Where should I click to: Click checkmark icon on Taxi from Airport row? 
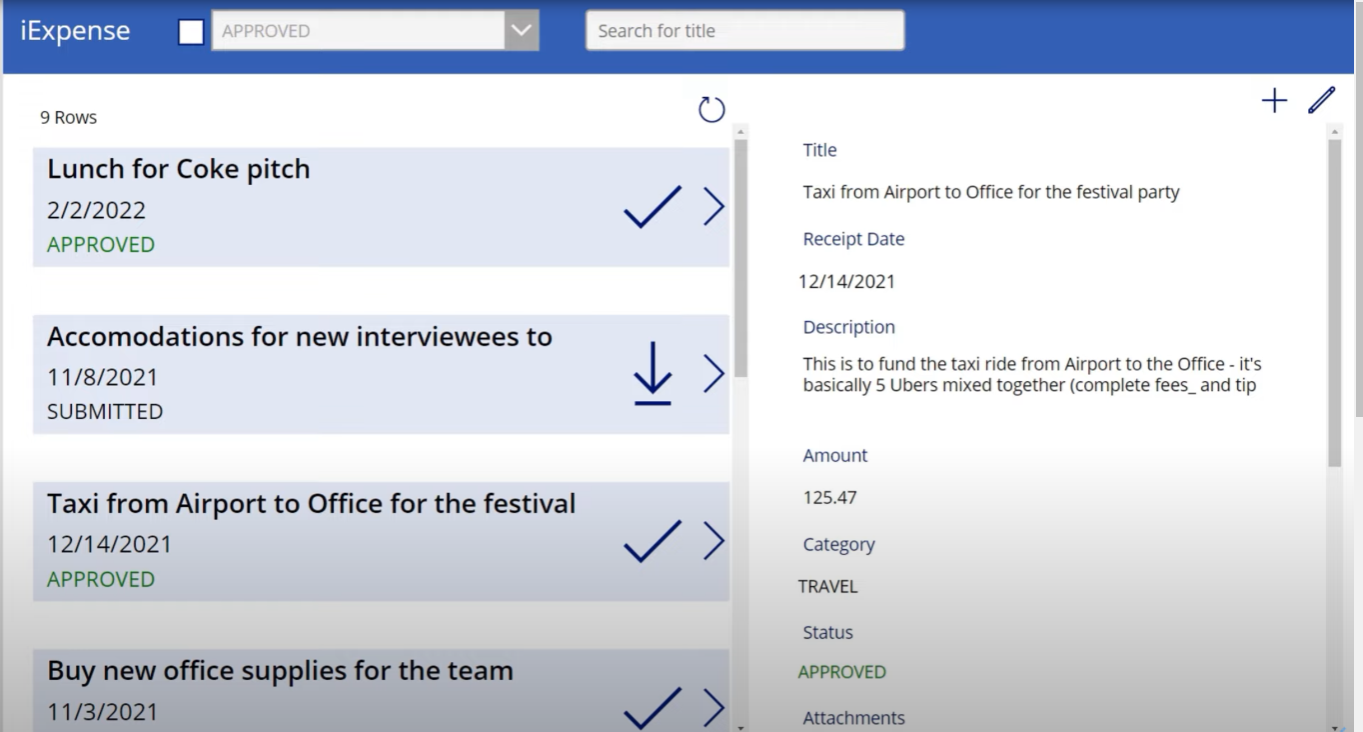[652, 541]
